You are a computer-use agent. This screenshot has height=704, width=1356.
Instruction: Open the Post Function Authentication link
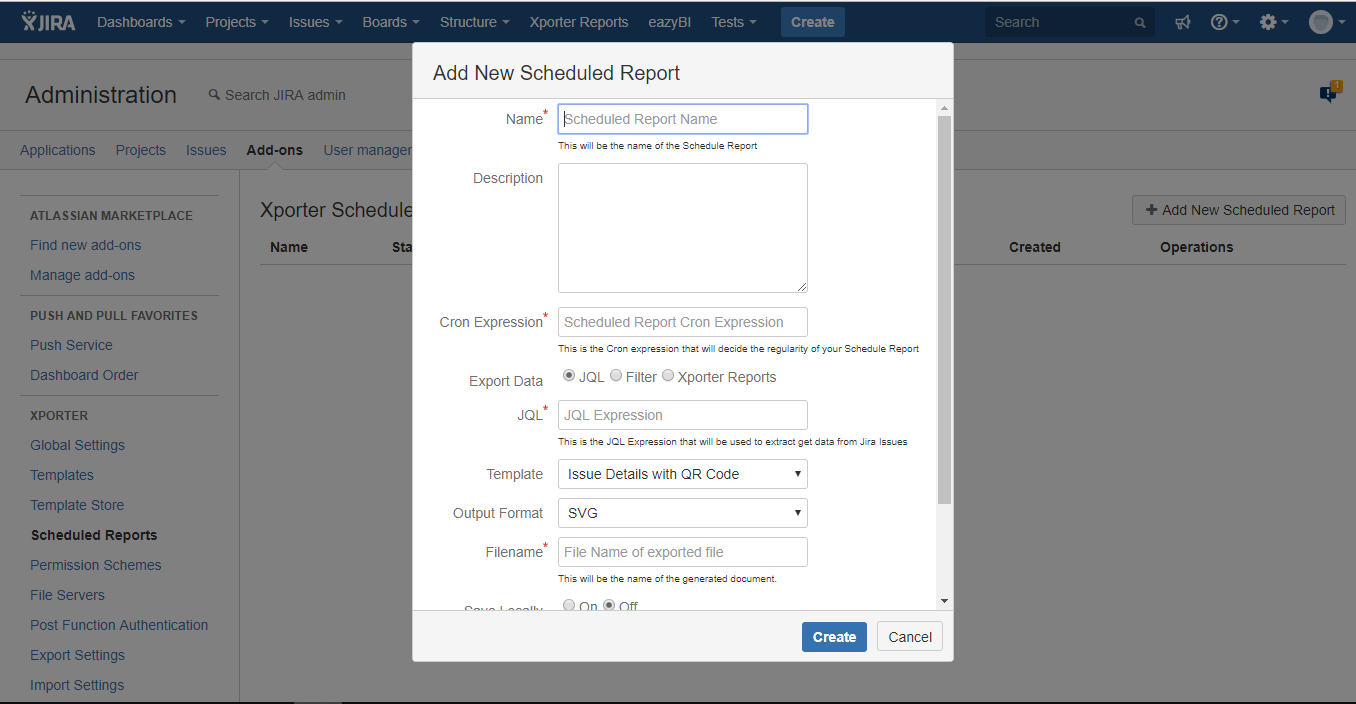pos(119,625)
